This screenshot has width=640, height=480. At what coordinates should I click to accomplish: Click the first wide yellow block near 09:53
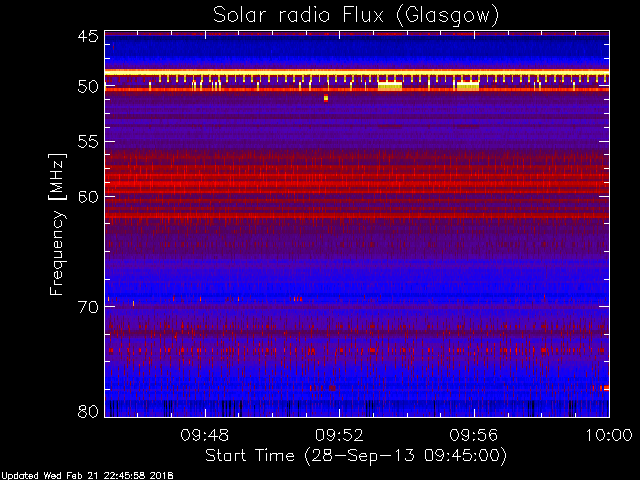click(390, 85)
